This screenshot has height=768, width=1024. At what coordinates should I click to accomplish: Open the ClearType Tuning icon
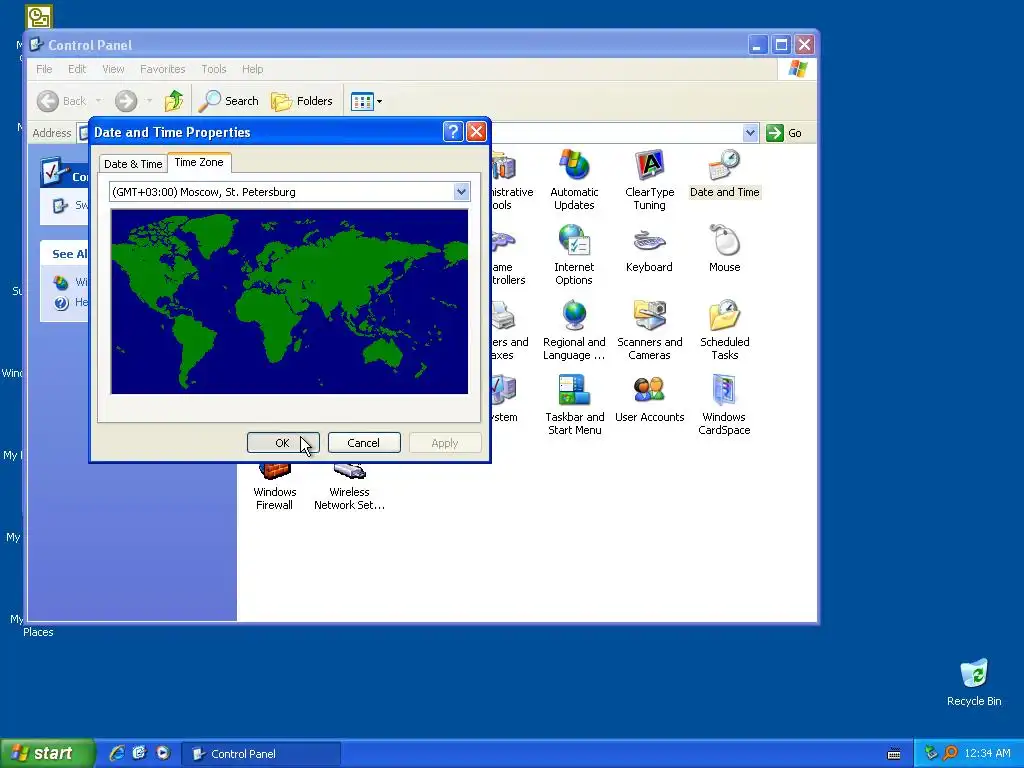[x=649, y=180]
